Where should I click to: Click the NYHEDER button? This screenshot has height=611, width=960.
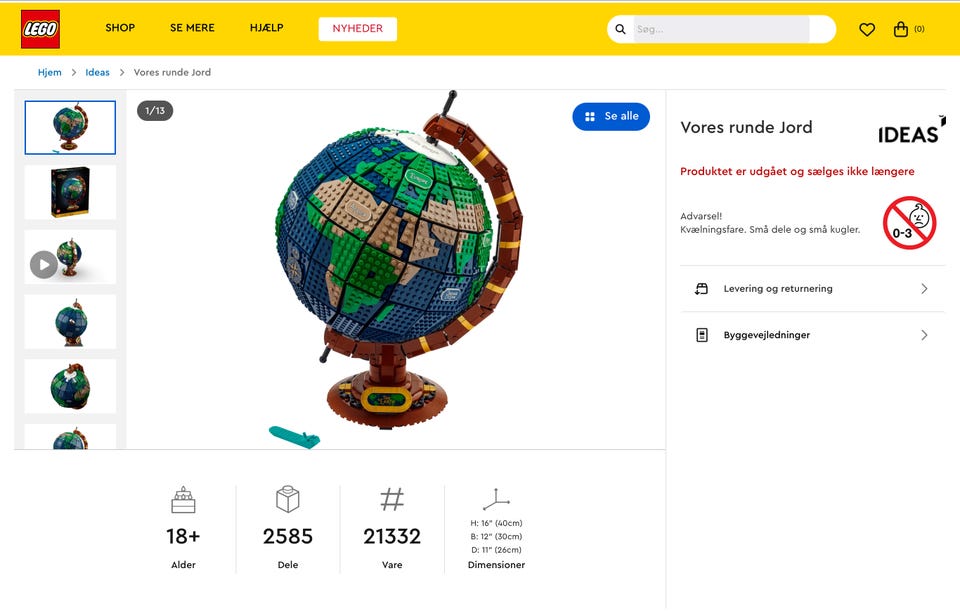pos(358,29)
